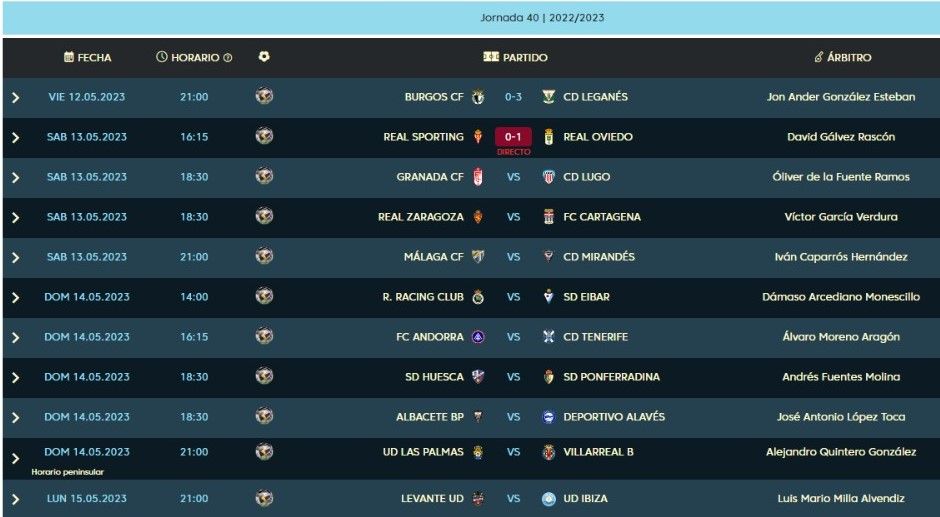Click the UD Ibiza team crest
940x517 pixels.
tap(548, 498)
